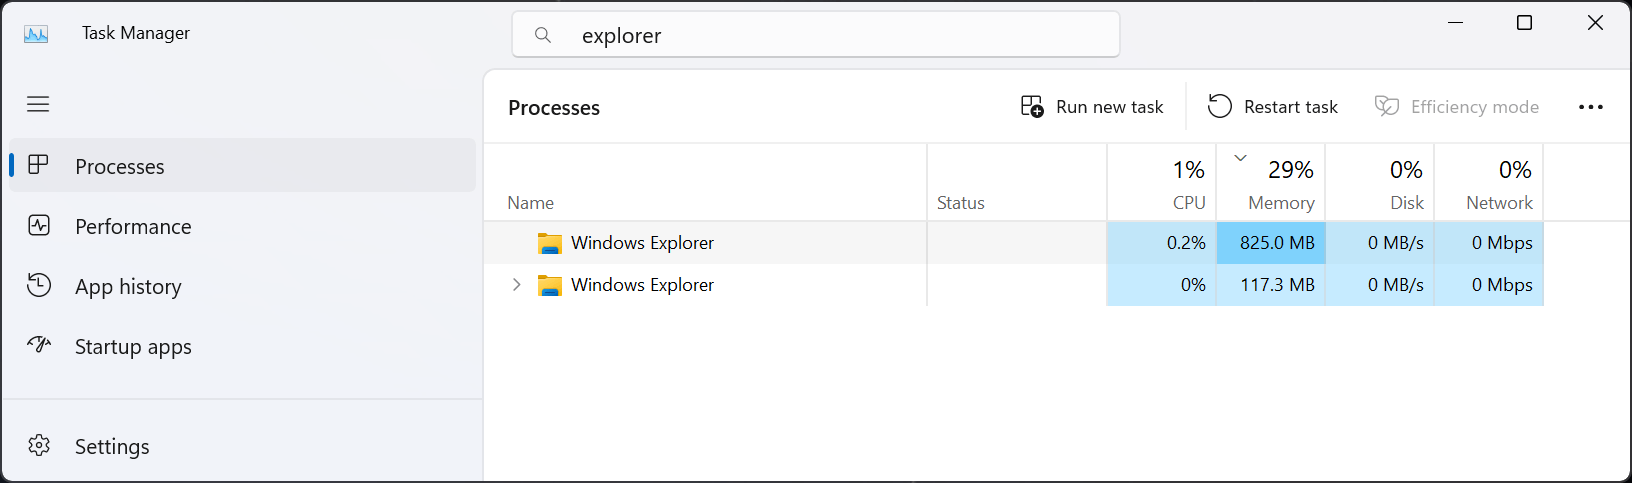This screenshot has width=1632, height=483.
Task: Go to Startup apps page
Action: pos(243,346)
